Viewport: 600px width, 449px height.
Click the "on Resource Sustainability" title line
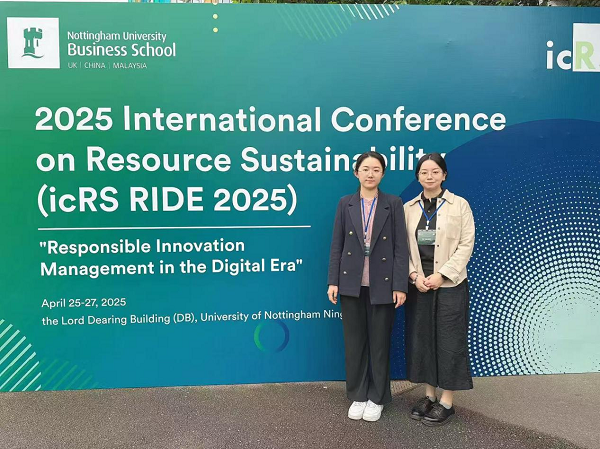(x=240, y=159)
